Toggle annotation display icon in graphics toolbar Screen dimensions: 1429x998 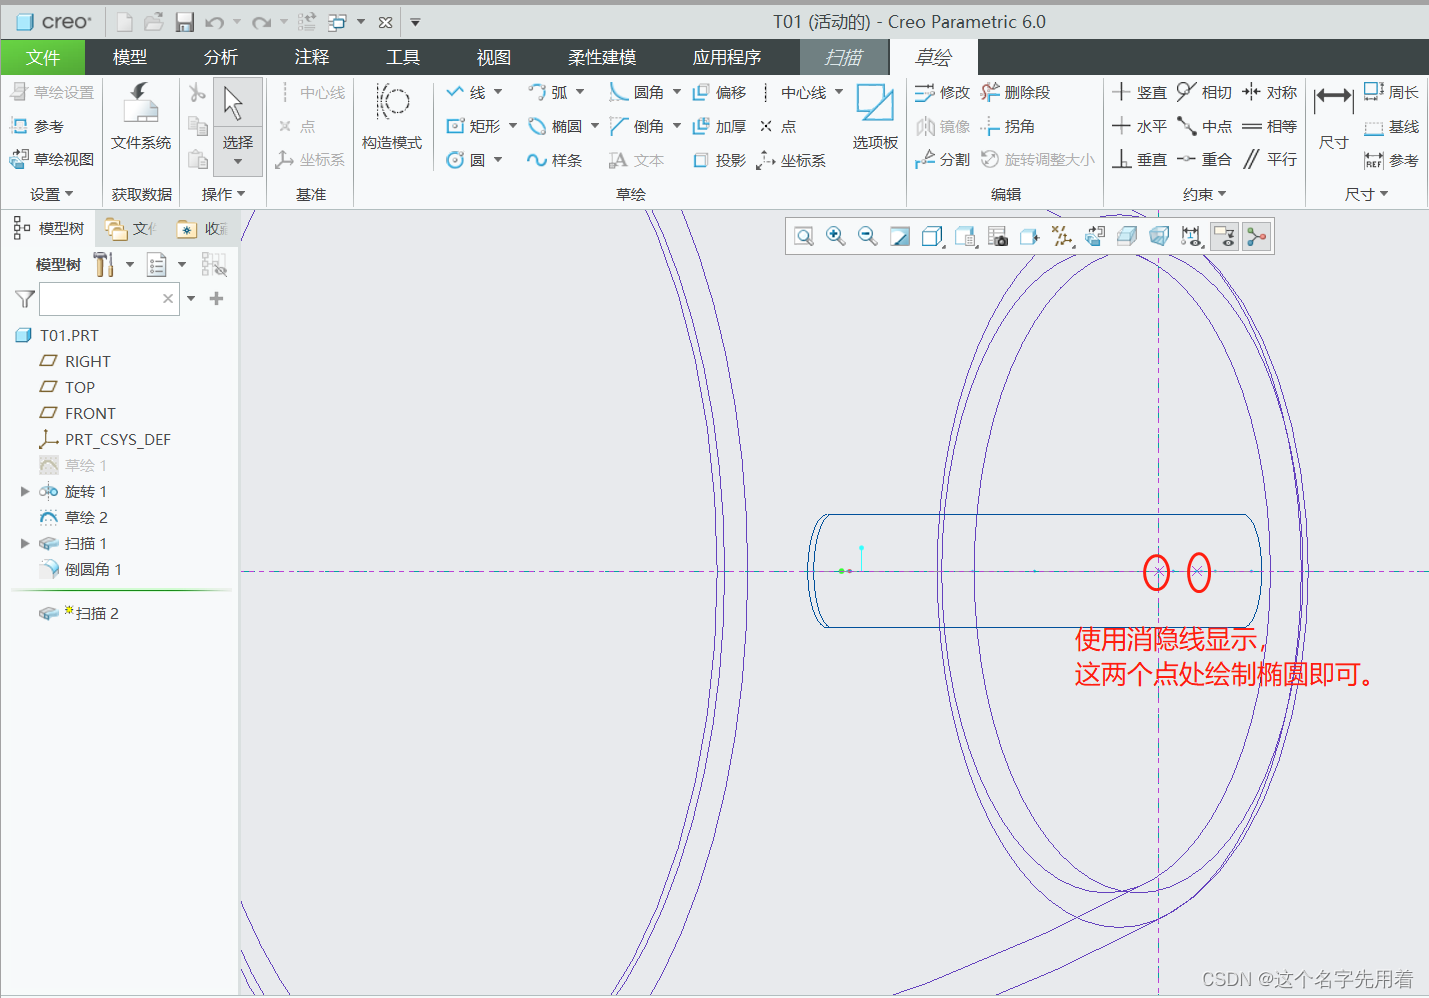pyautogui.click(x=1224, y=236)
